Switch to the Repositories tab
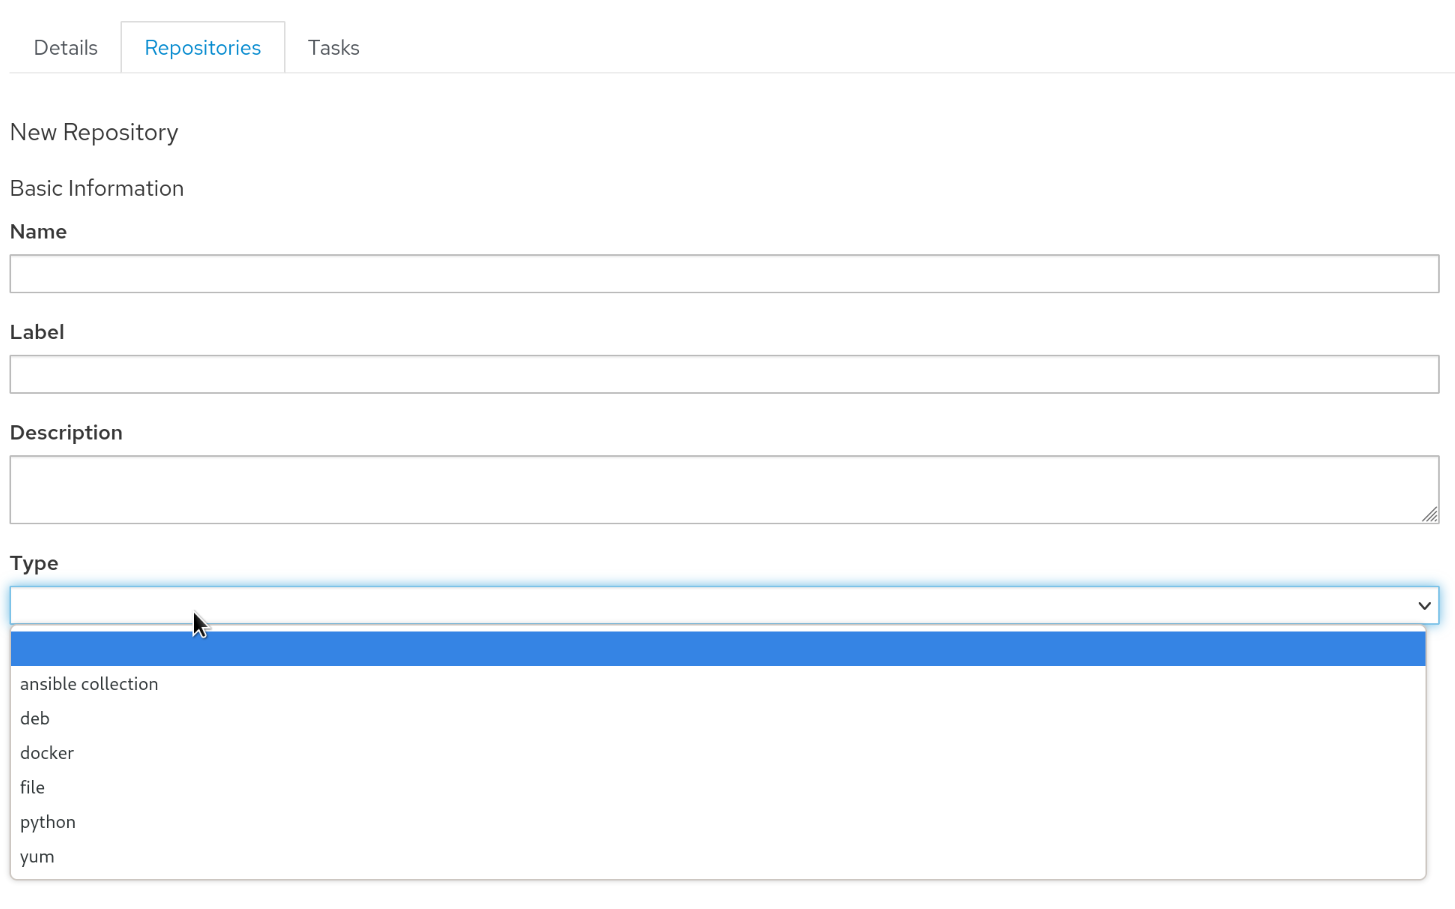The width and height of the screenshot is (1455, 909). click(x=203, y=47)
